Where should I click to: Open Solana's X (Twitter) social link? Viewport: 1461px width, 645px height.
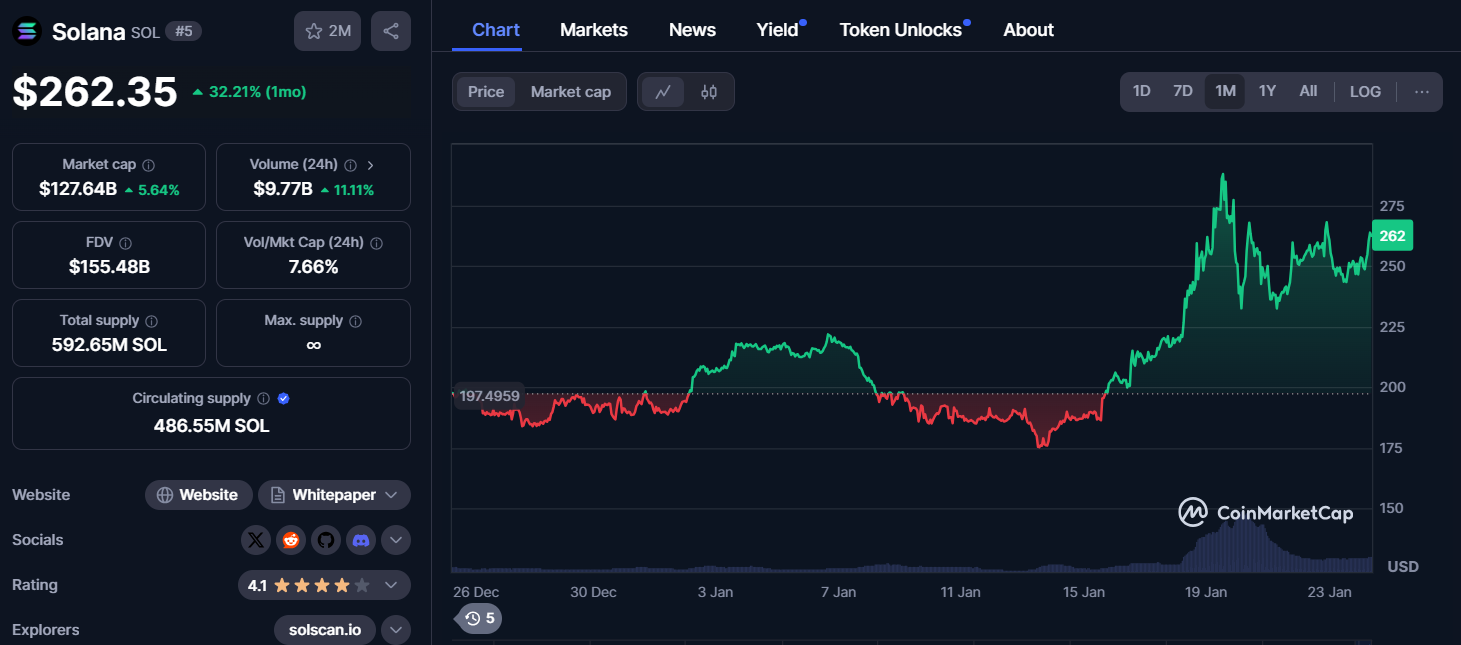pos(256,540)
